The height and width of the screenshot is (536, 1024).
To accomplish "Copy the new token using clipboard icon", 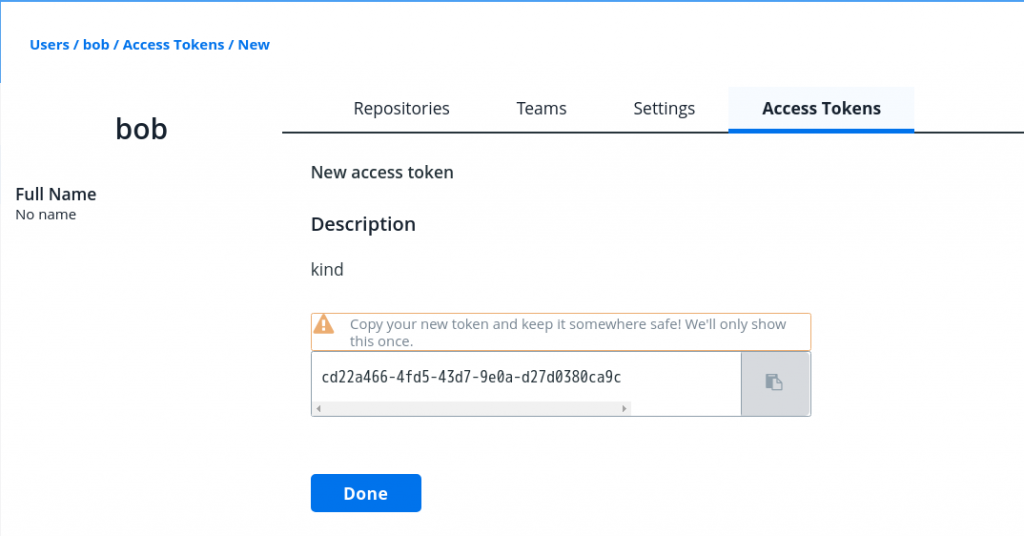I will coord(775,383).
